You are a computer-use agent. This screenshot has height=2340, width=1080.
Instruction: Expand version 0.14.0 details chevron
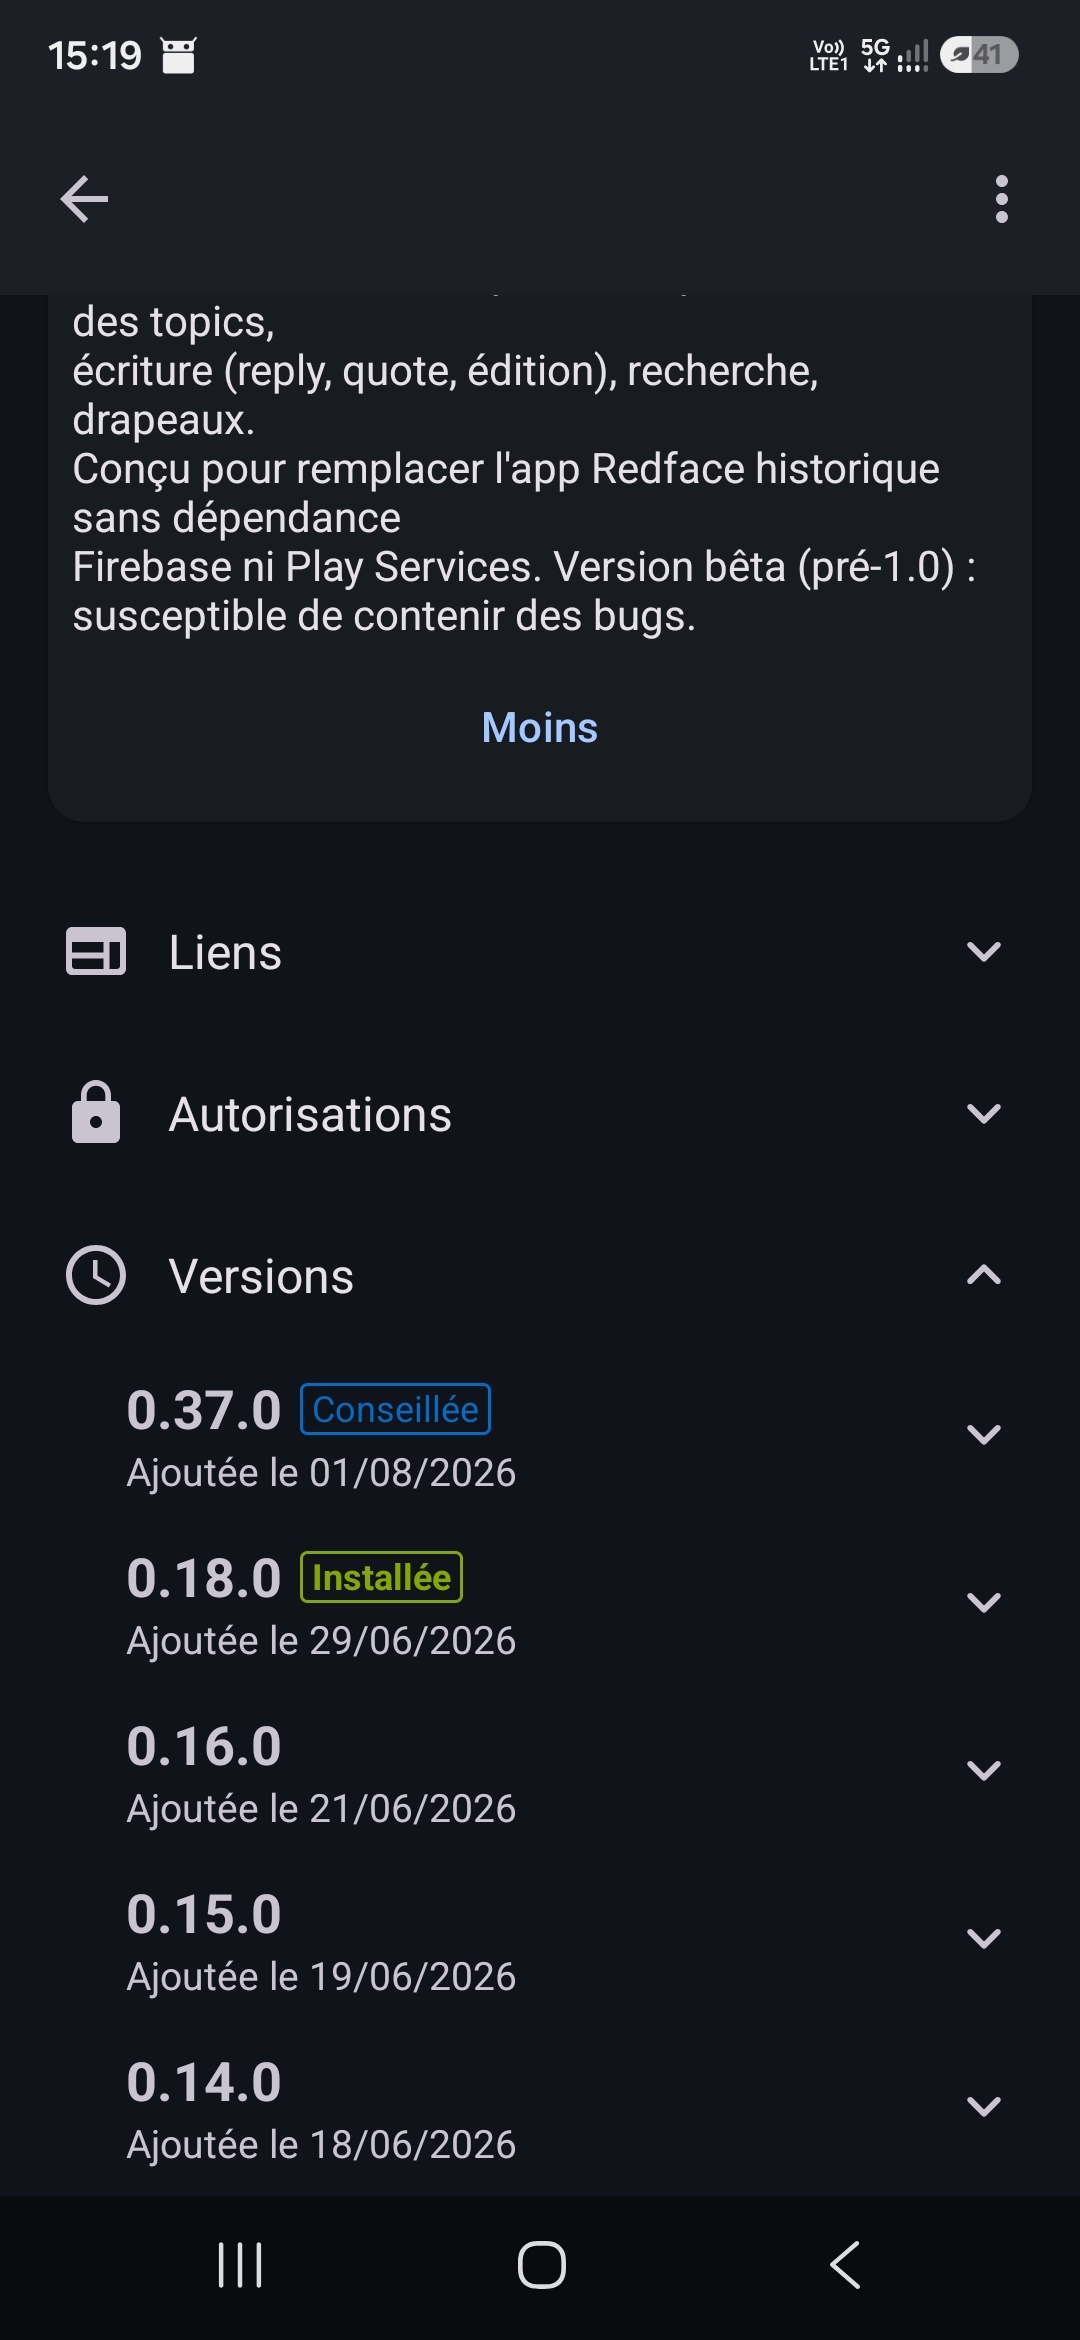984,2107
